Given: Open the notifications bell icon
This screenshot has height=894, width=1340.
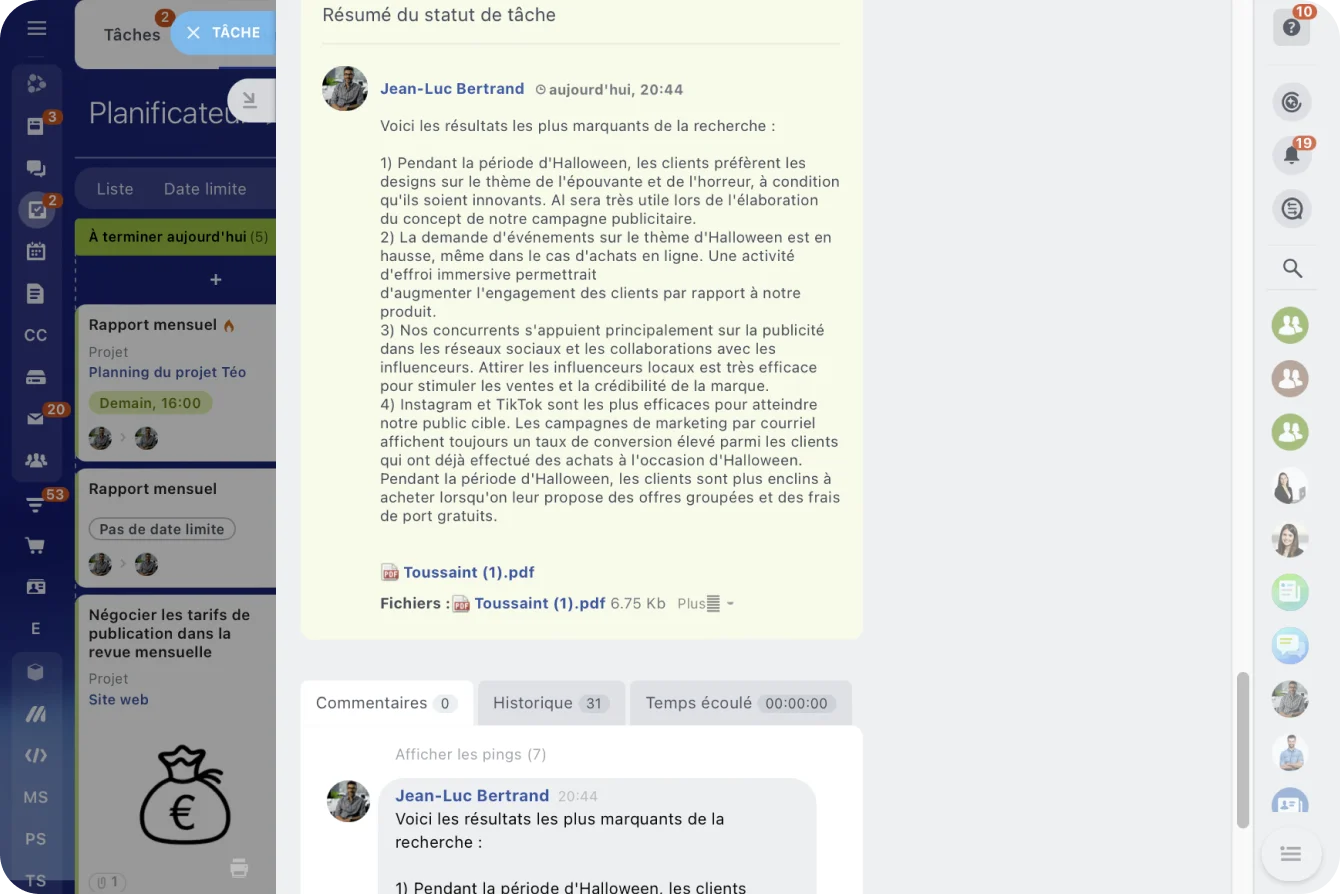Looking at the screenshot, I should [x=1291, y=155].
